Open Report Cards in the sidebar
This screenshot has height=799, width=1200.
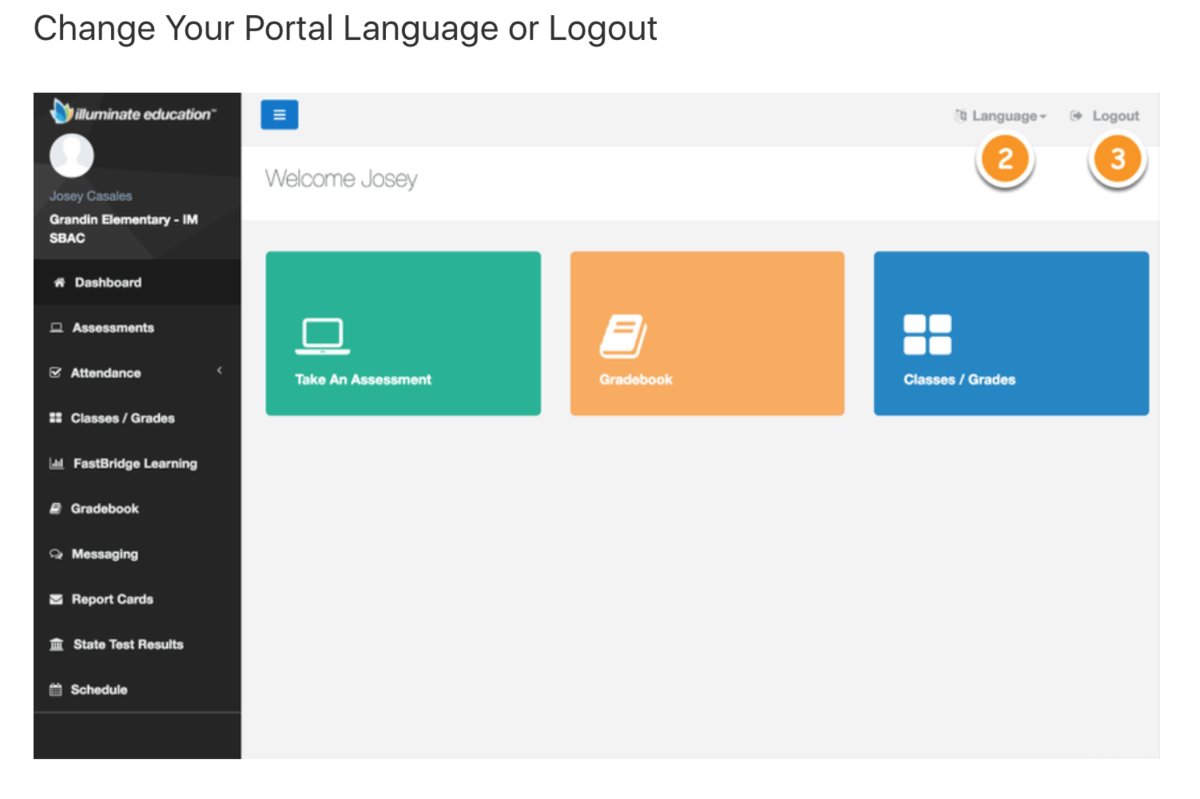137,599
